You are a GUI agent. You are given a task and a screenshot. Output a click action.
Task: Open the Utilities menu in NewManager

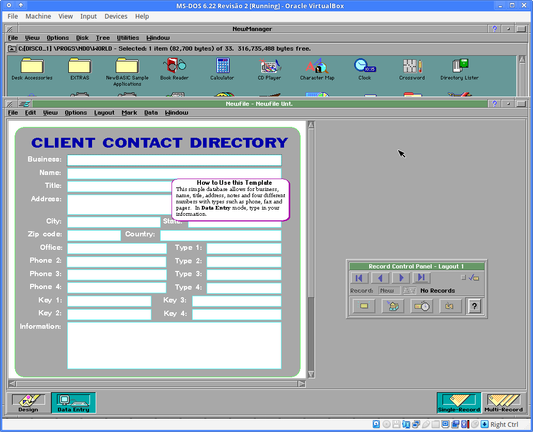point(128,38)
